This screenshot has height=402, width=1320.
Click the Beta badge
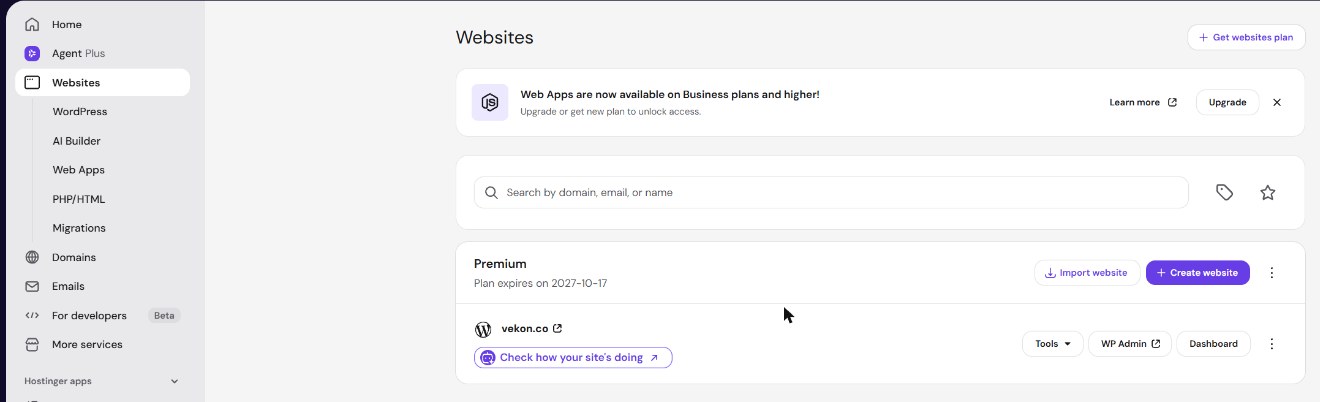164,315
